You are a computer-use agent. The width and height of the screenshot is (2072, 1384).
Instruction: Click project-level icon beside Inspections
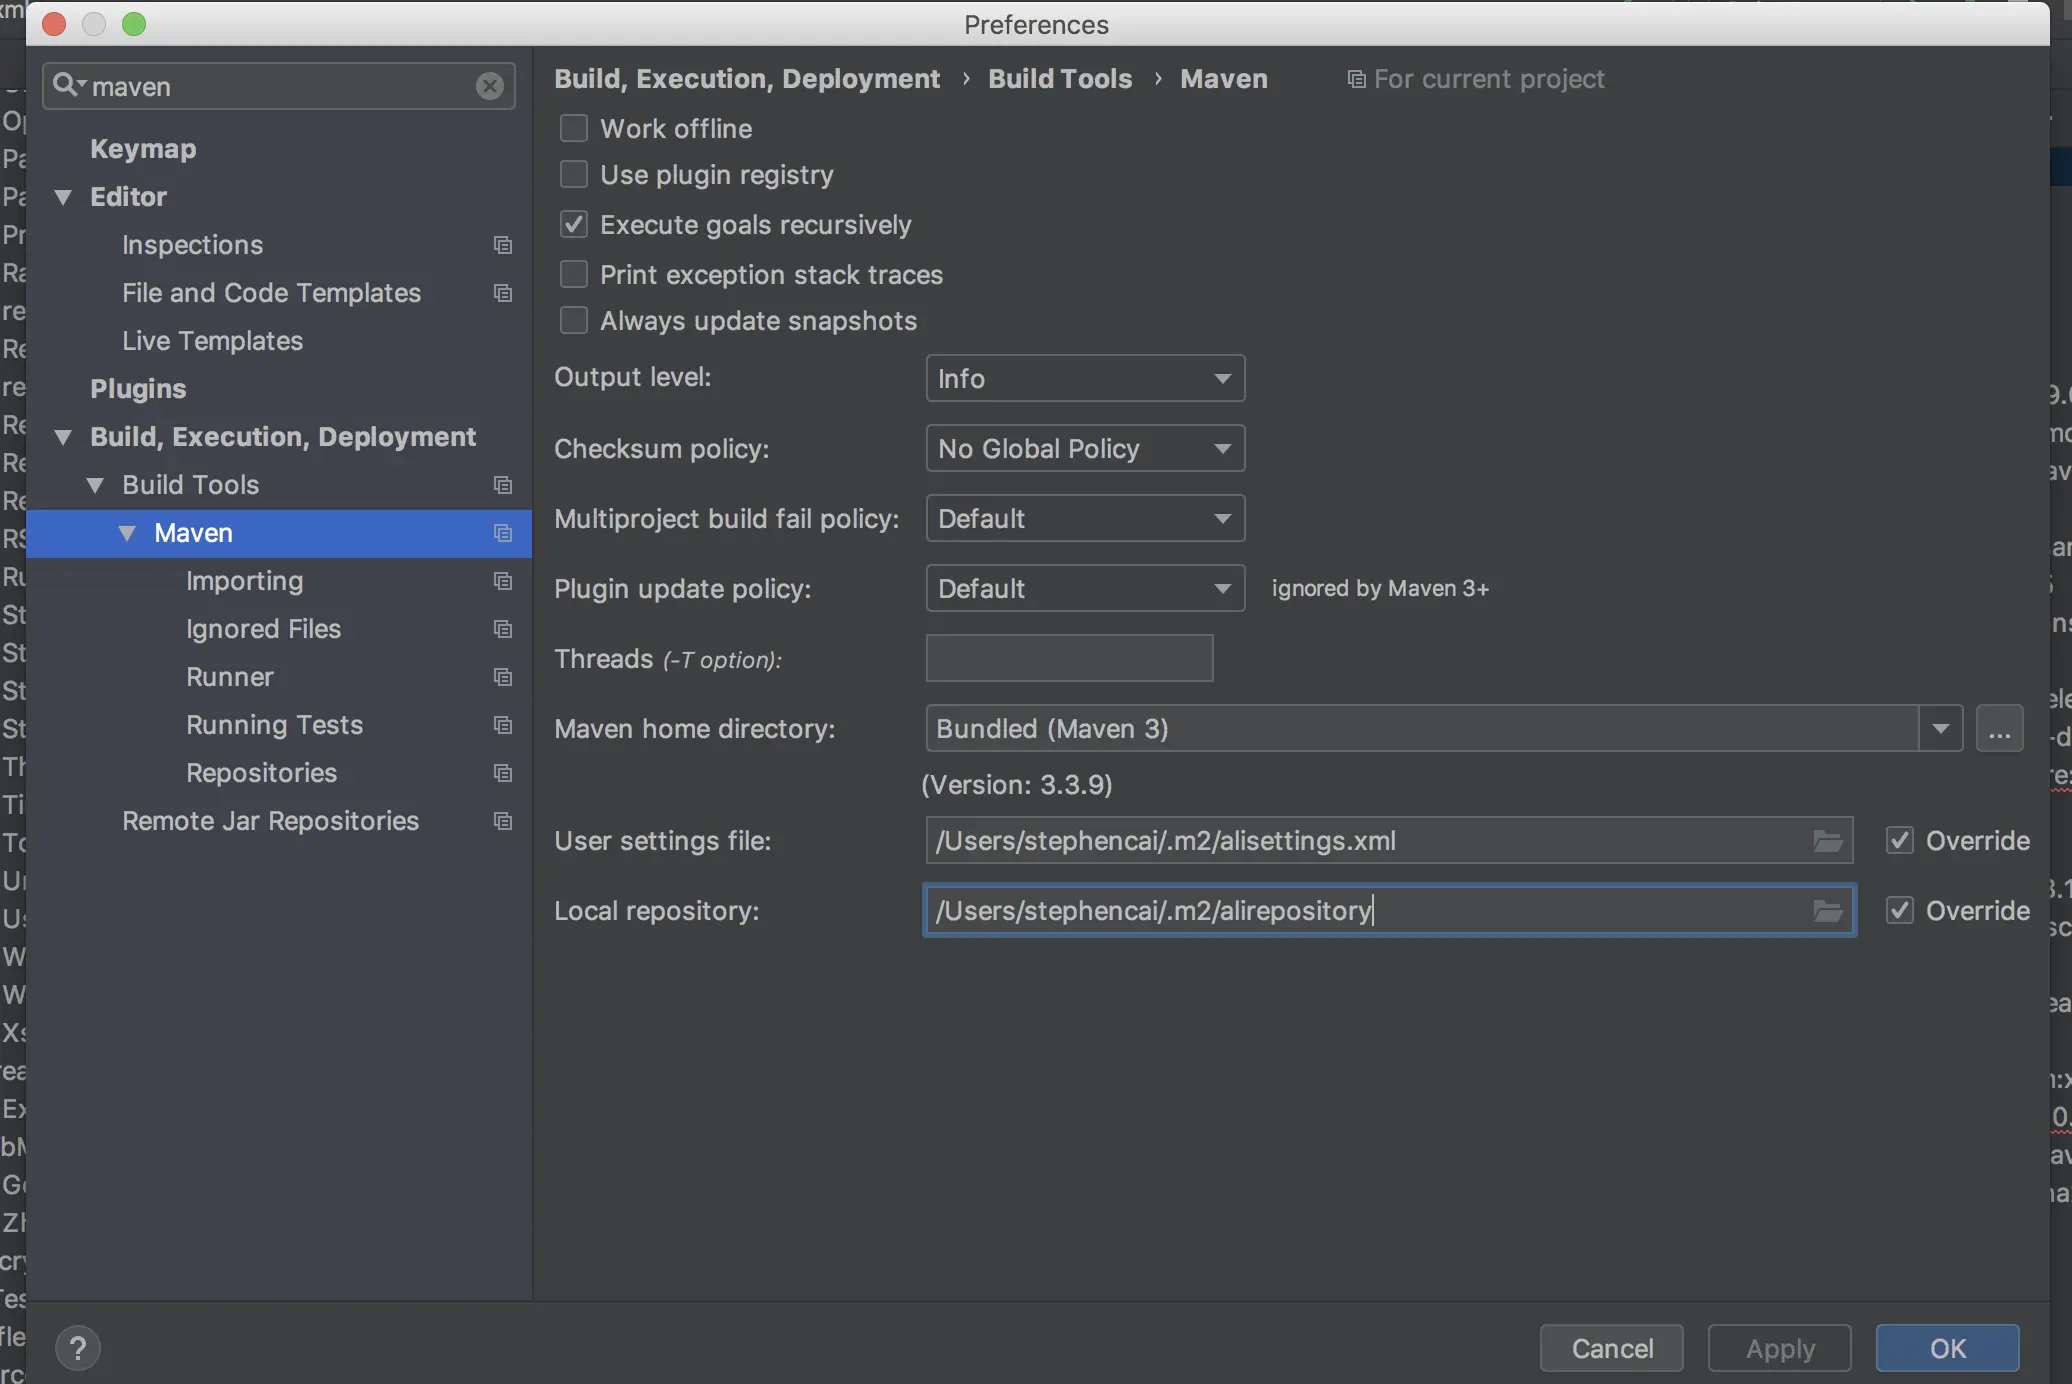click(503, 245)
